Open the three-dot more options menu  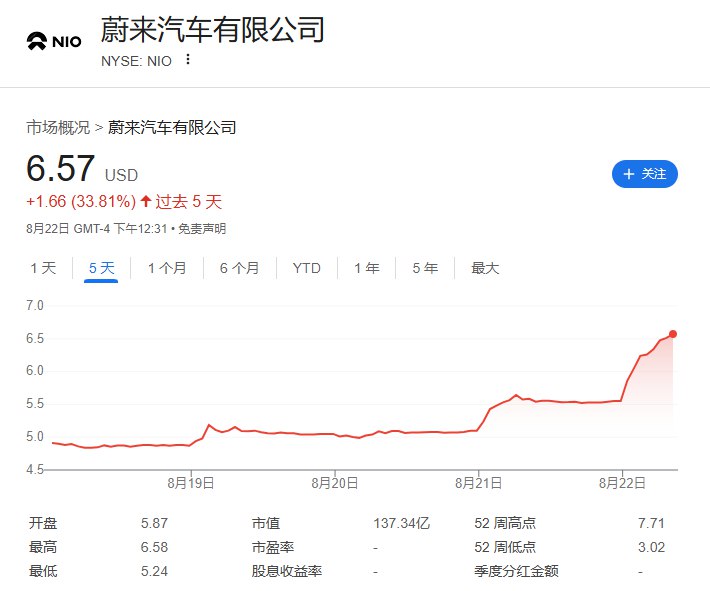pos(187,60)
